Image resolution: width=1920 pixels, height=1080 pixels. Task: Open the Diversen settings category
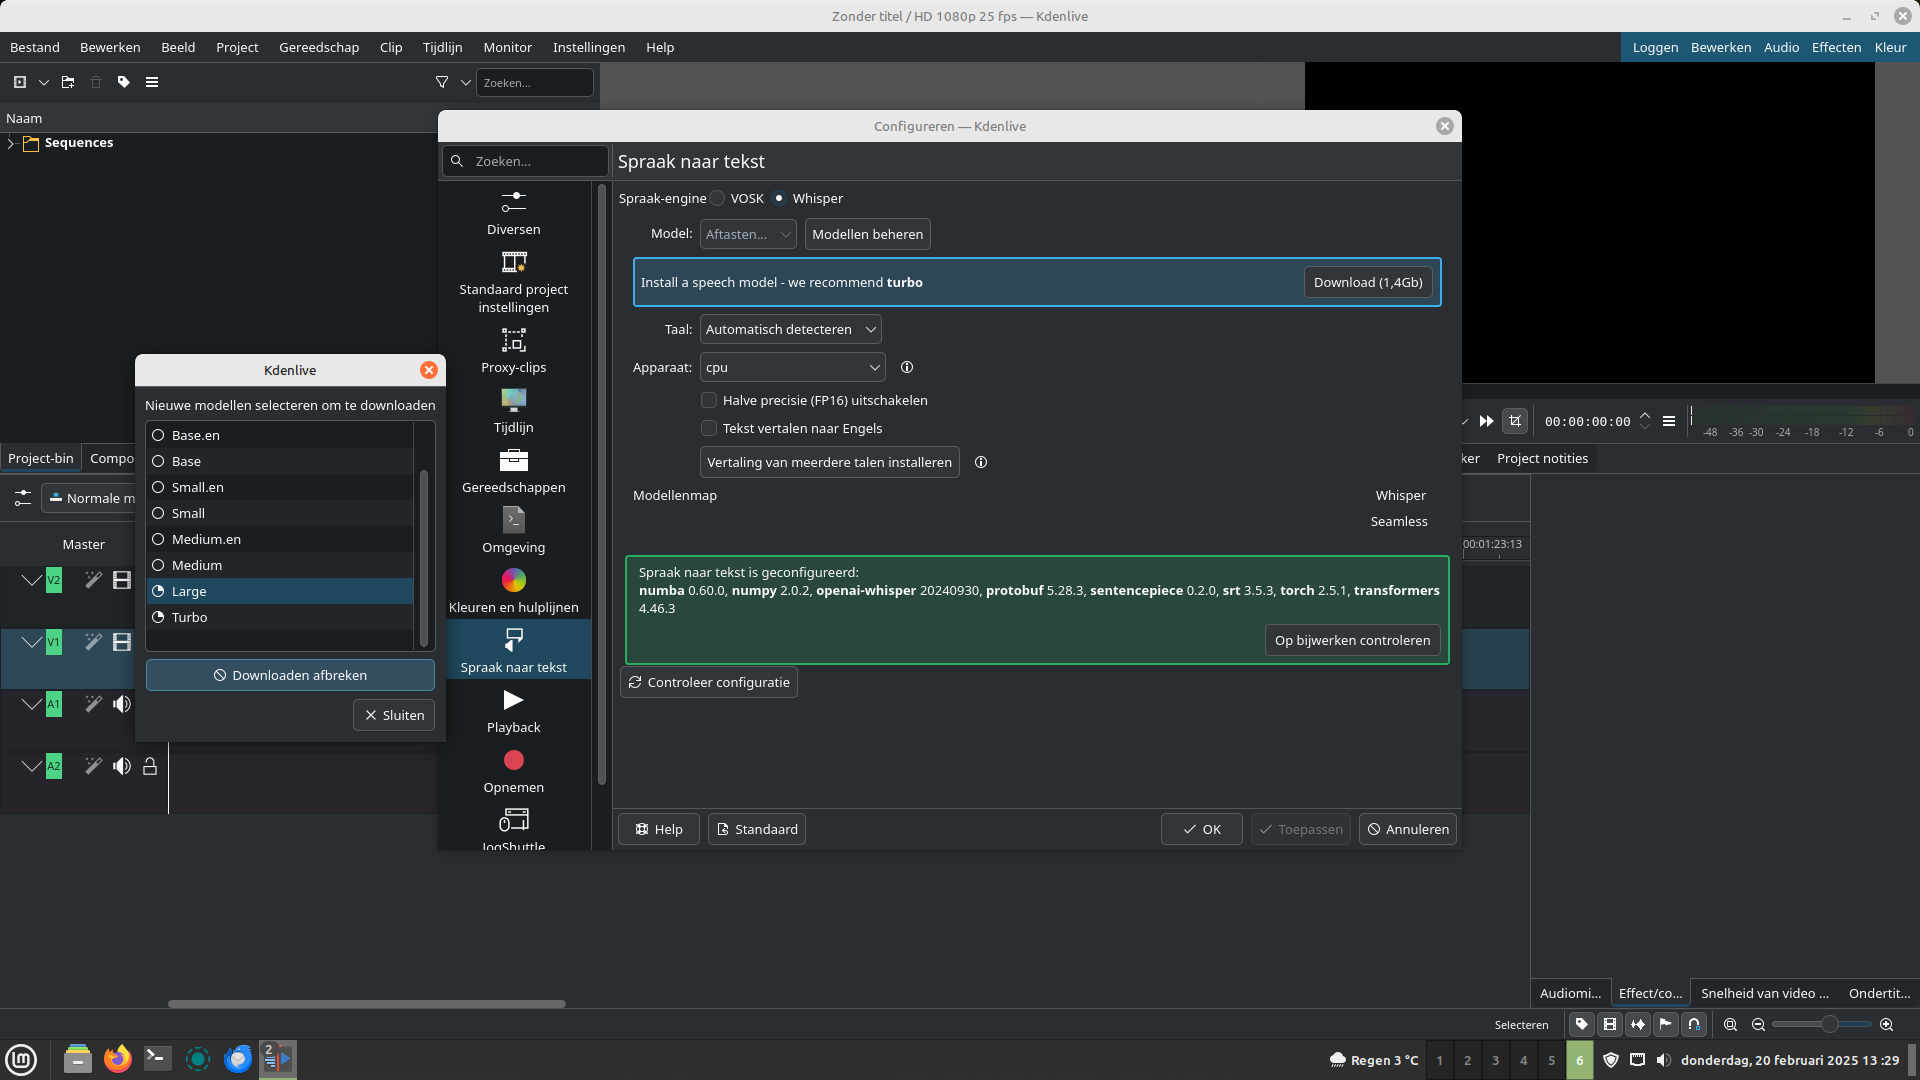click(513, 214)
